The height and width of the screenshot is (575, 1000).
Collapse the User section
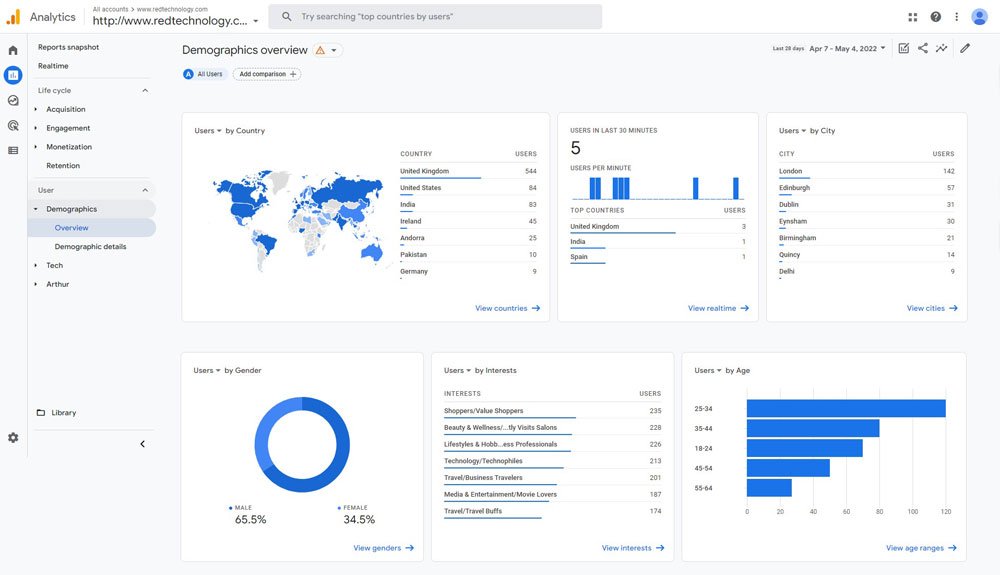click(x=145, y=190)
